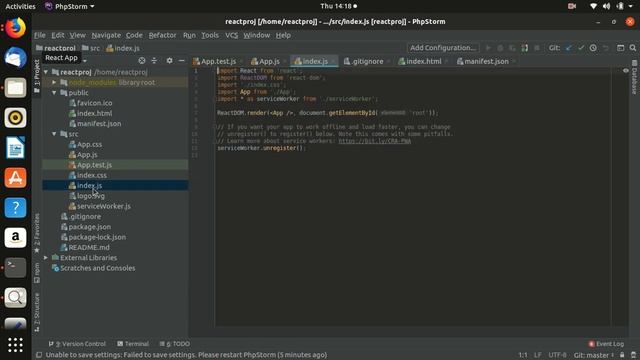Show applications grid in the dock
Screen dimensions: 640x360
[16, 345]
